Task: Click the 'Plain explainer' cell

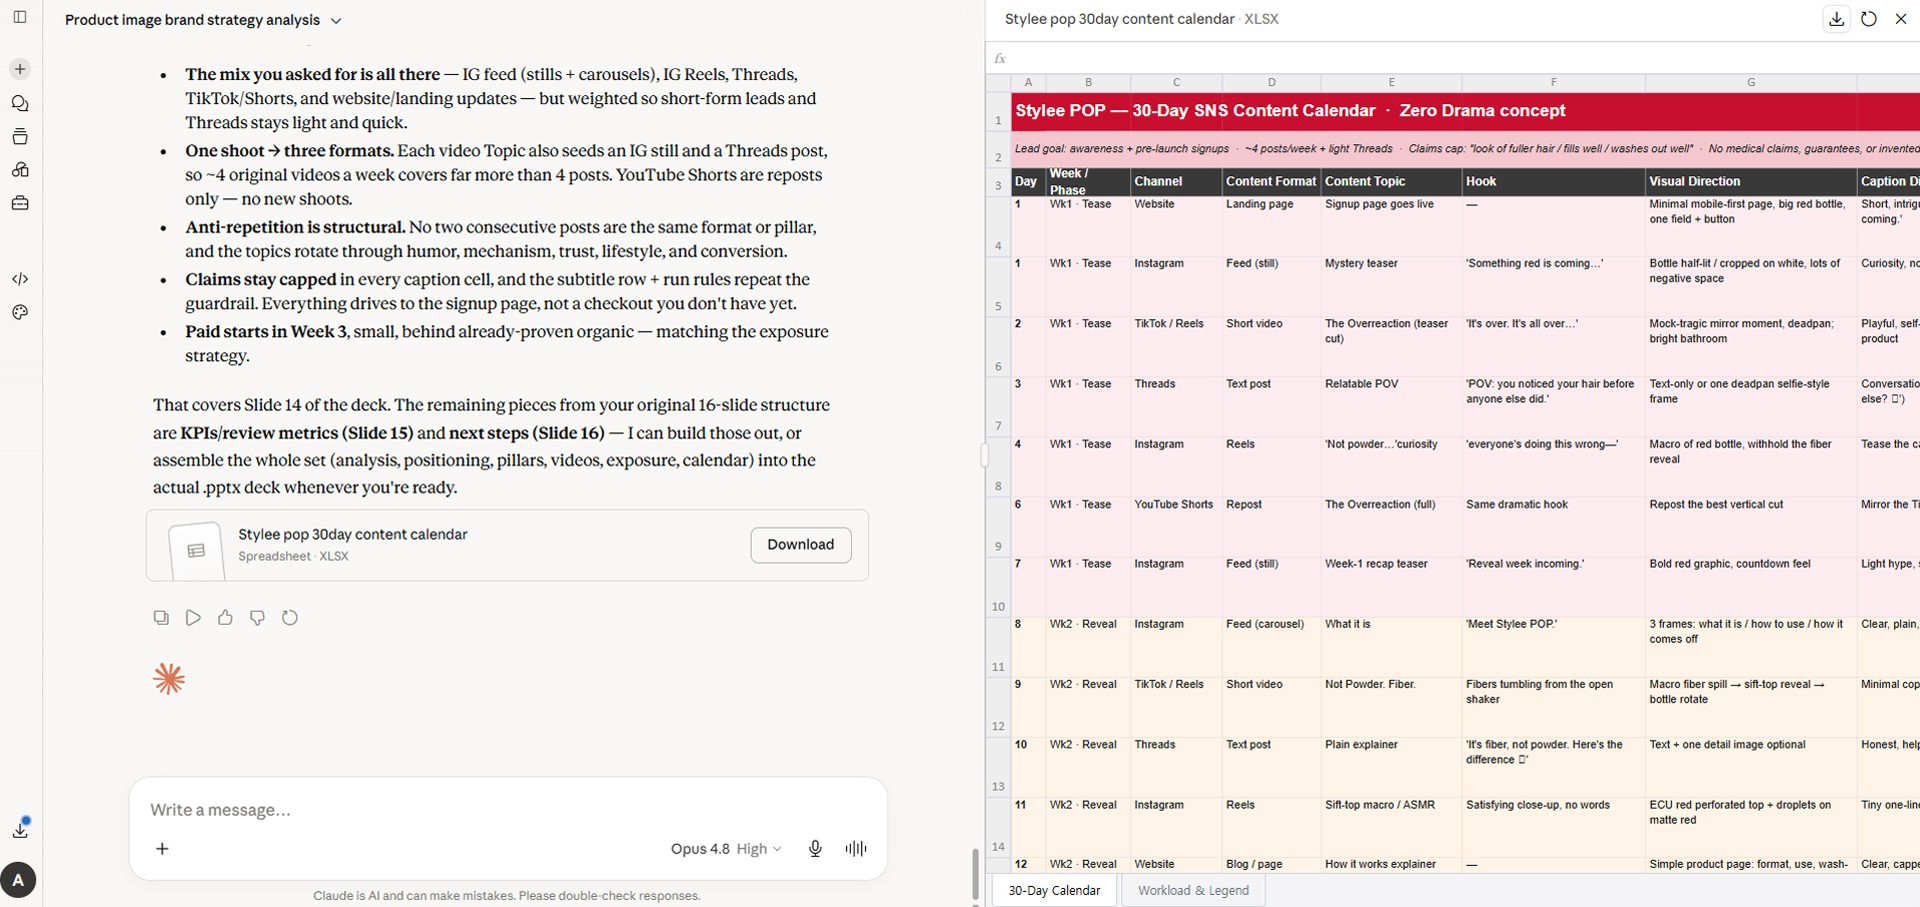Action: (1391, 767)
